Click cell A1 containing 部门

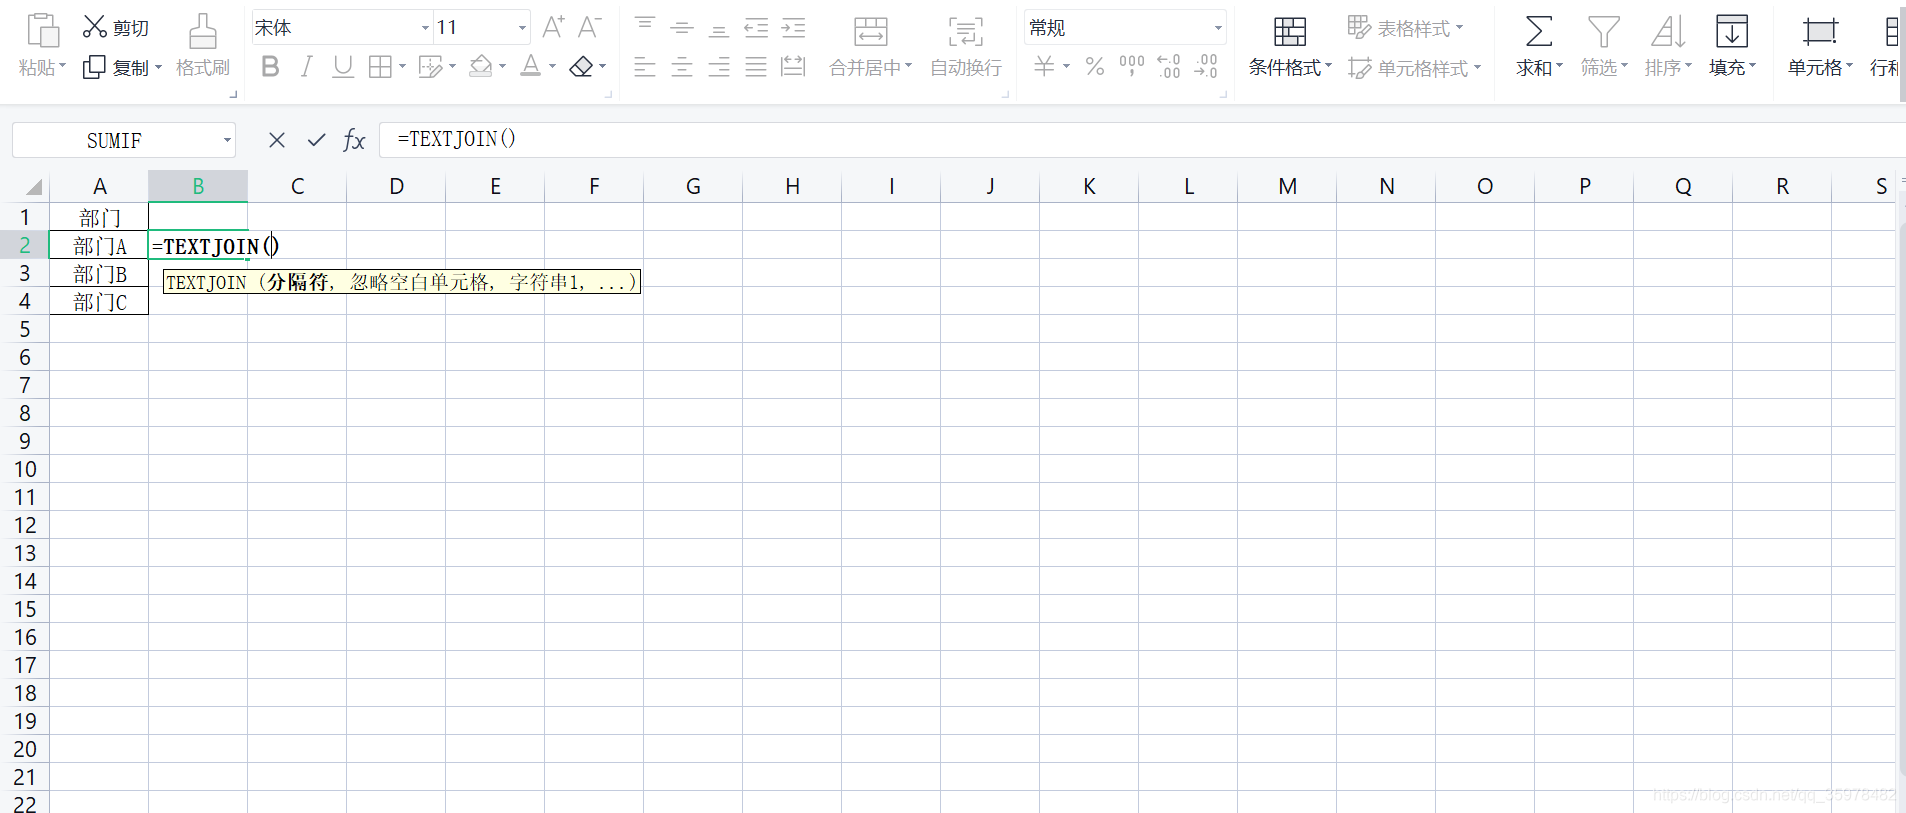(99, 217)
